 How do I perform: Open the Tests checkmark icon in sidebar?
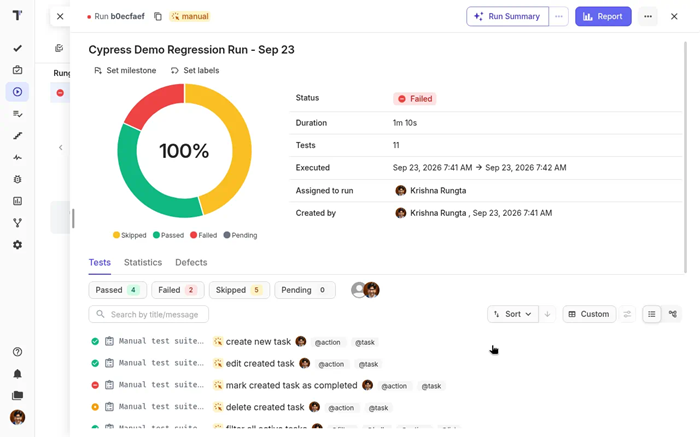click(17, 48)
